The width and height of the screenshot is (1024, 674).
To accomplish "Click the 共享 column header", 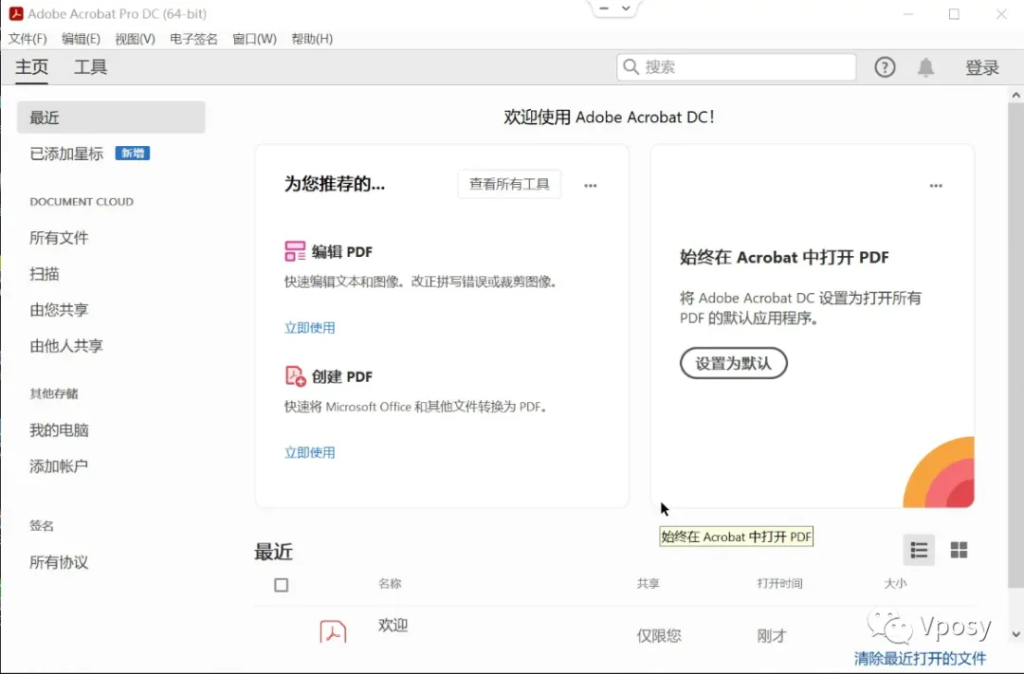I will coord(648,583).
